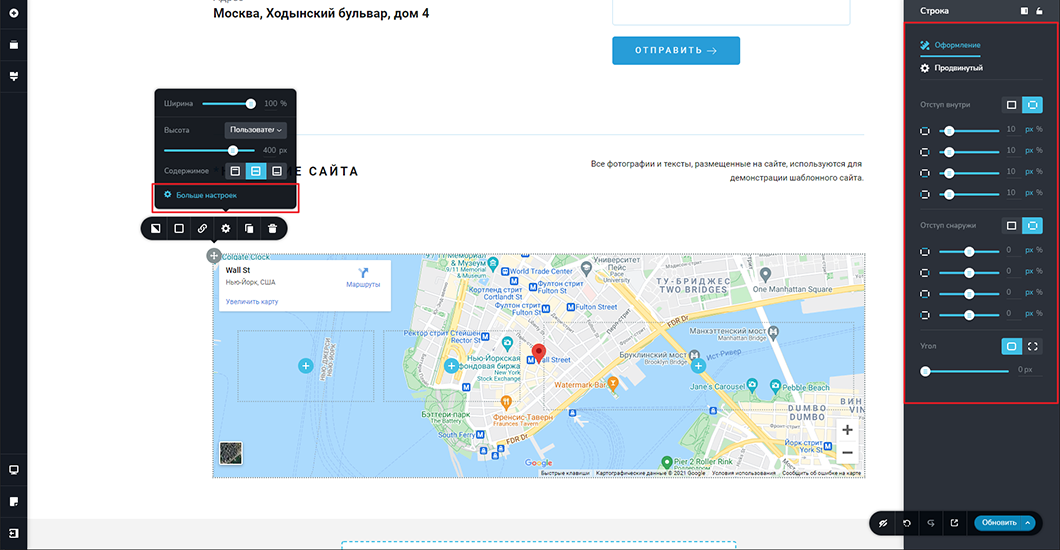
Task: Click the Обновить button
Action: 998,523
